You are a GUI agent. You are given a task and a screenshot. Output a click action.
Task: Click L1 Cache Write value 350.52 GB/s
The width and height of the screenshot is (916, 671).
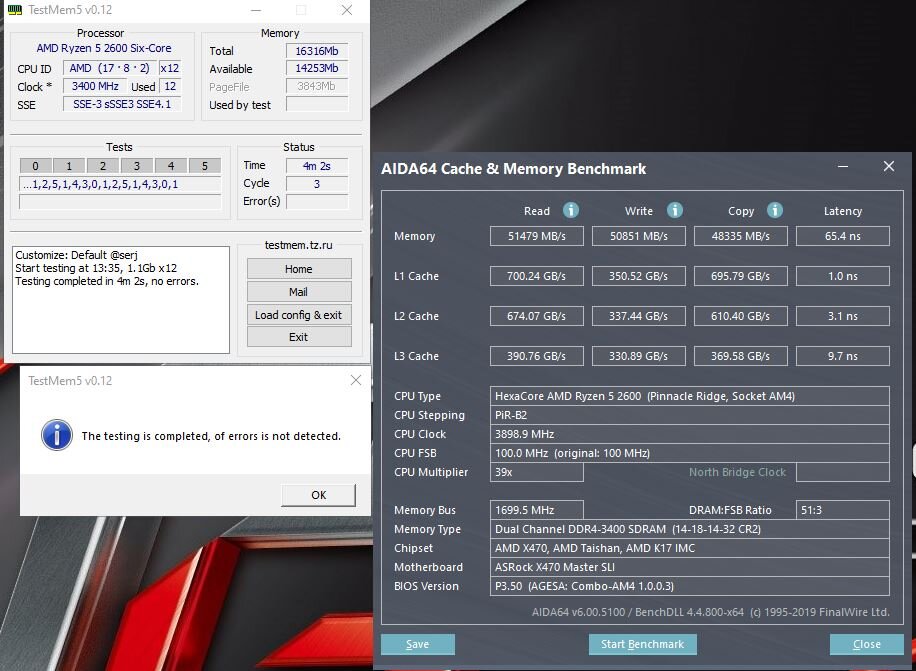[639, 276]
